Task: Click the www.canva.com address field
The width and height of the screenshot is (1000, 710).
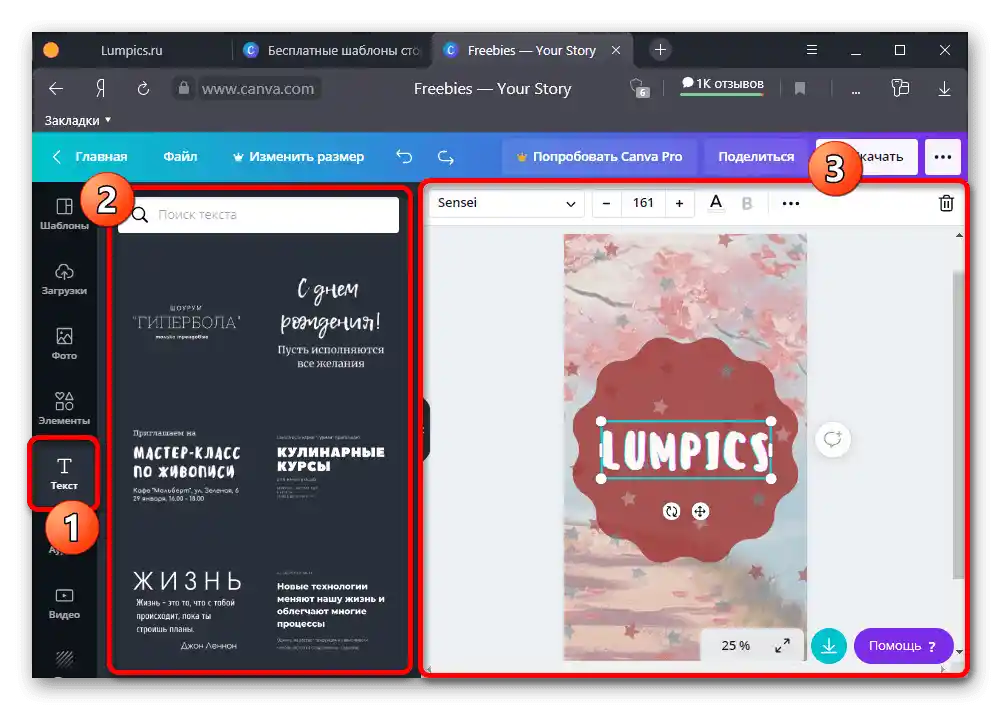Action: [258, 89]
